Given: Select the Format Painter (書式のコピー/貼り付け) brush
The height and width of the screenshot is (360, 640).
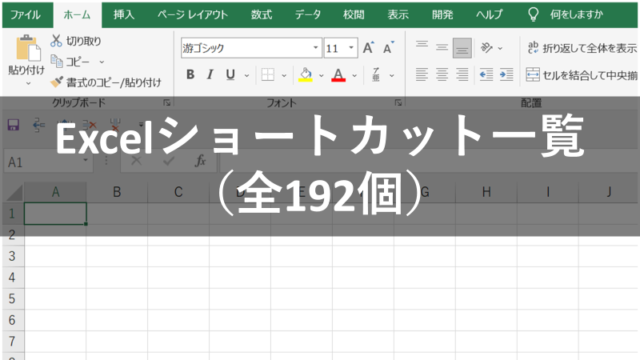Looking at the screenshot, I should pyautogui.click(x=56, y=82).
